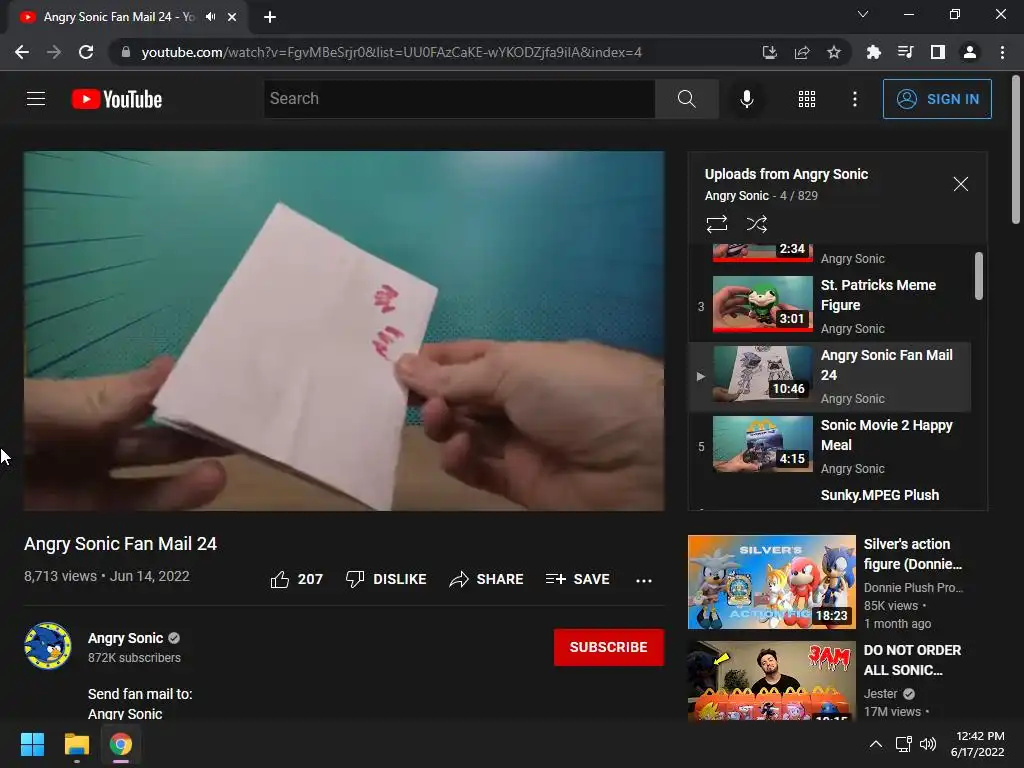Click Chrome icon in taskbar

pos(121,744)
